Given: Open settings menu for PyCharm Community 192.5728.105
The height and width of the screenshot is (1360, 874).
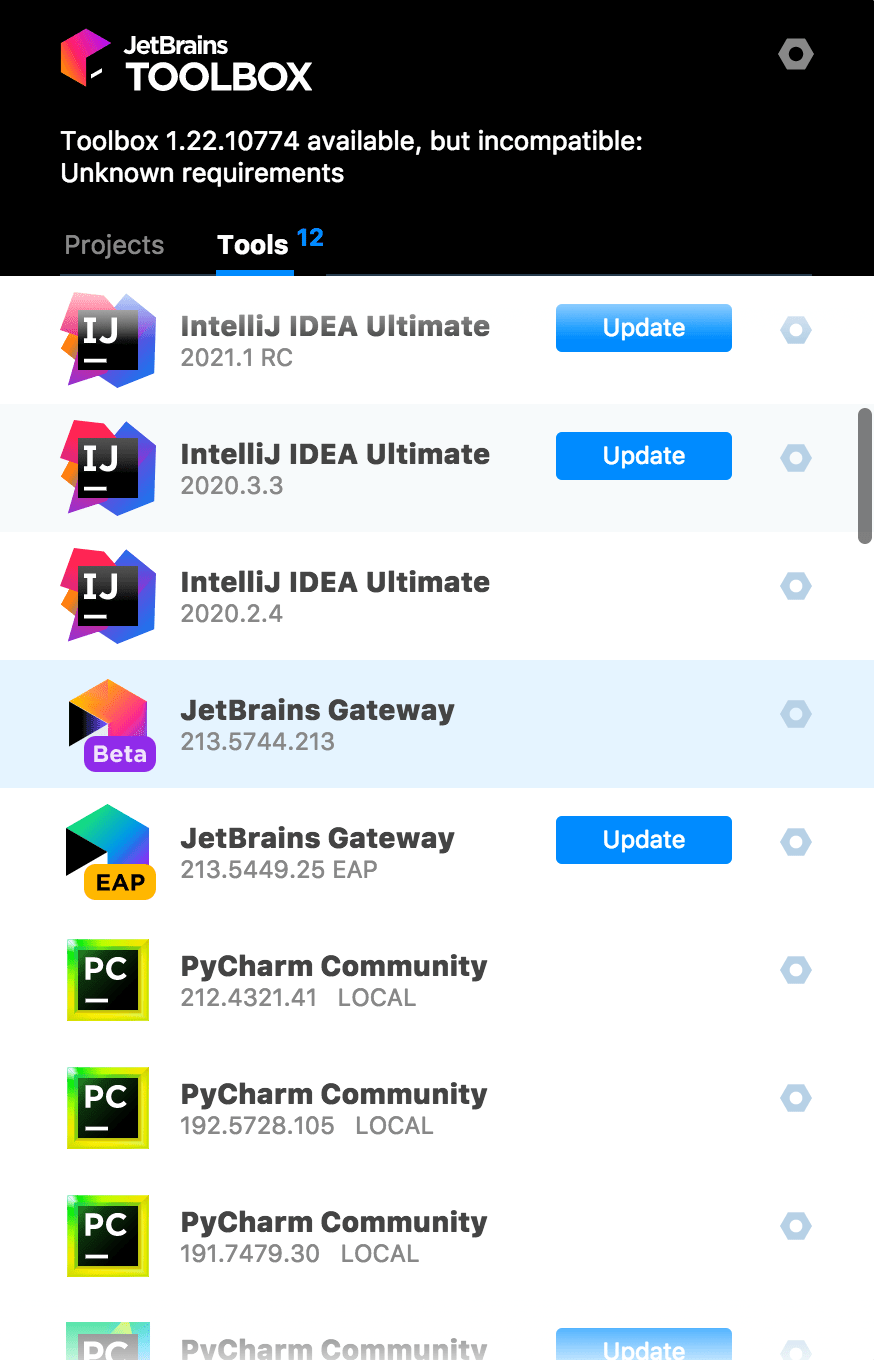Looking at the screenshot, I should point(795,1097).
